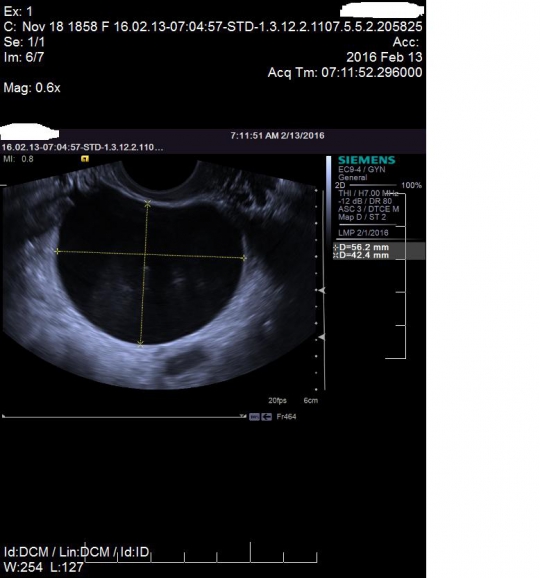Click the 2D gain slider bar

tap(373, 185)
